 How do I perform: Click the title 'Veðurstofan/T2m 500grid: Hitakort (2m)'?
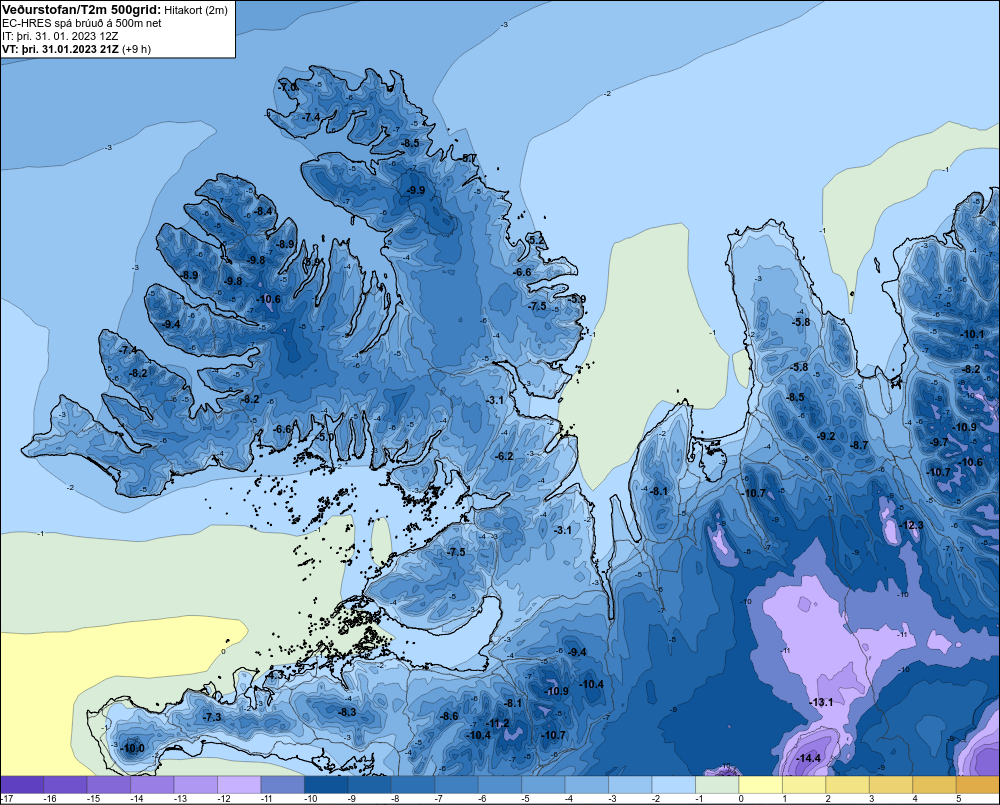pyautogui.click(x=114, y=10)
